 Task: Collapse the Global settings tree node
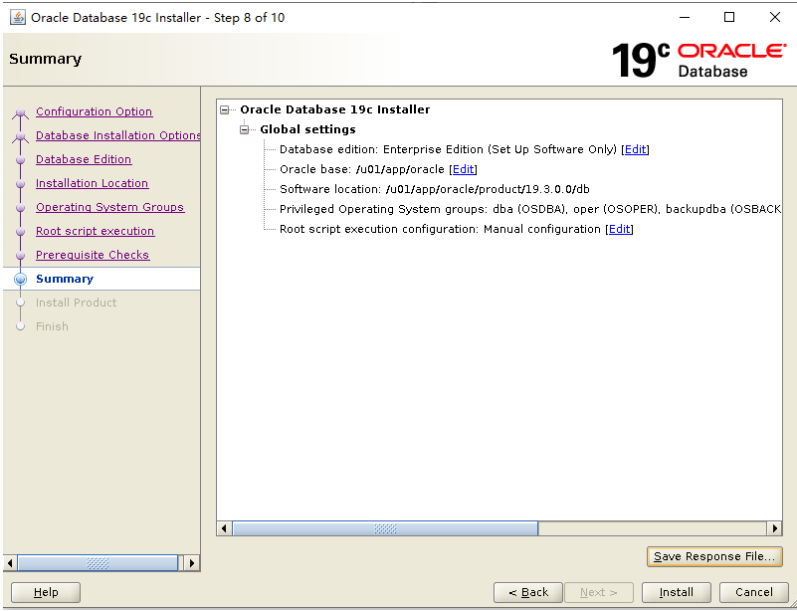pyautogui.click(x=244, y=130)
